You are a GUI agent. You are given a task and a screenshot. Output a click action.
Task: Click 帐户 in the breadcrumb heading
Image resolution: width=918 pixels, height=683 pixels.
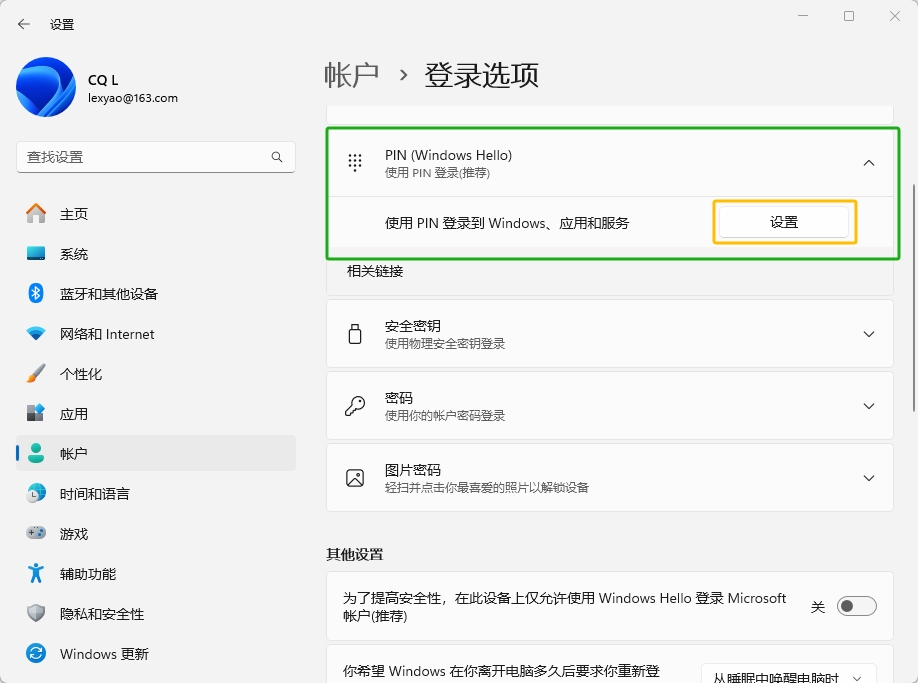[352, 75]
